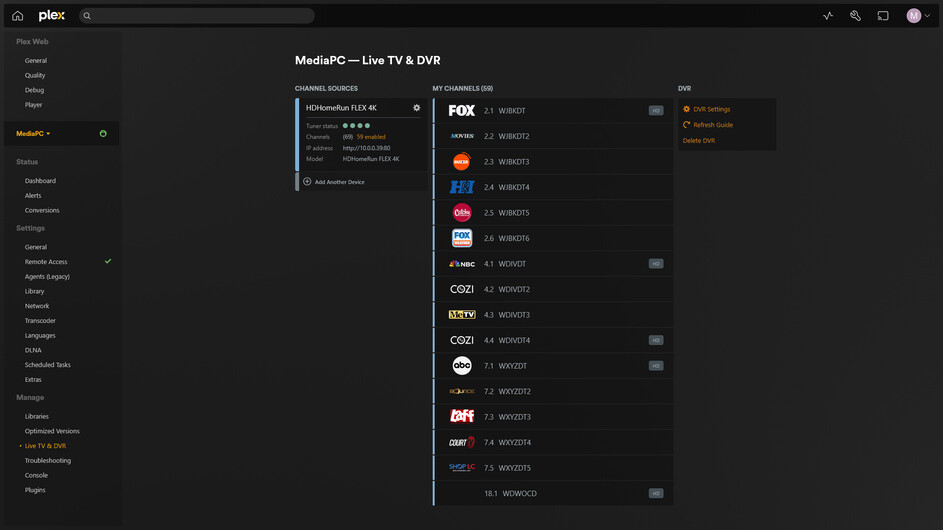This screenshot has height=530, width=943.
Task: Select channel row 18.1 WDWOCD
Action: pos(553,493)
